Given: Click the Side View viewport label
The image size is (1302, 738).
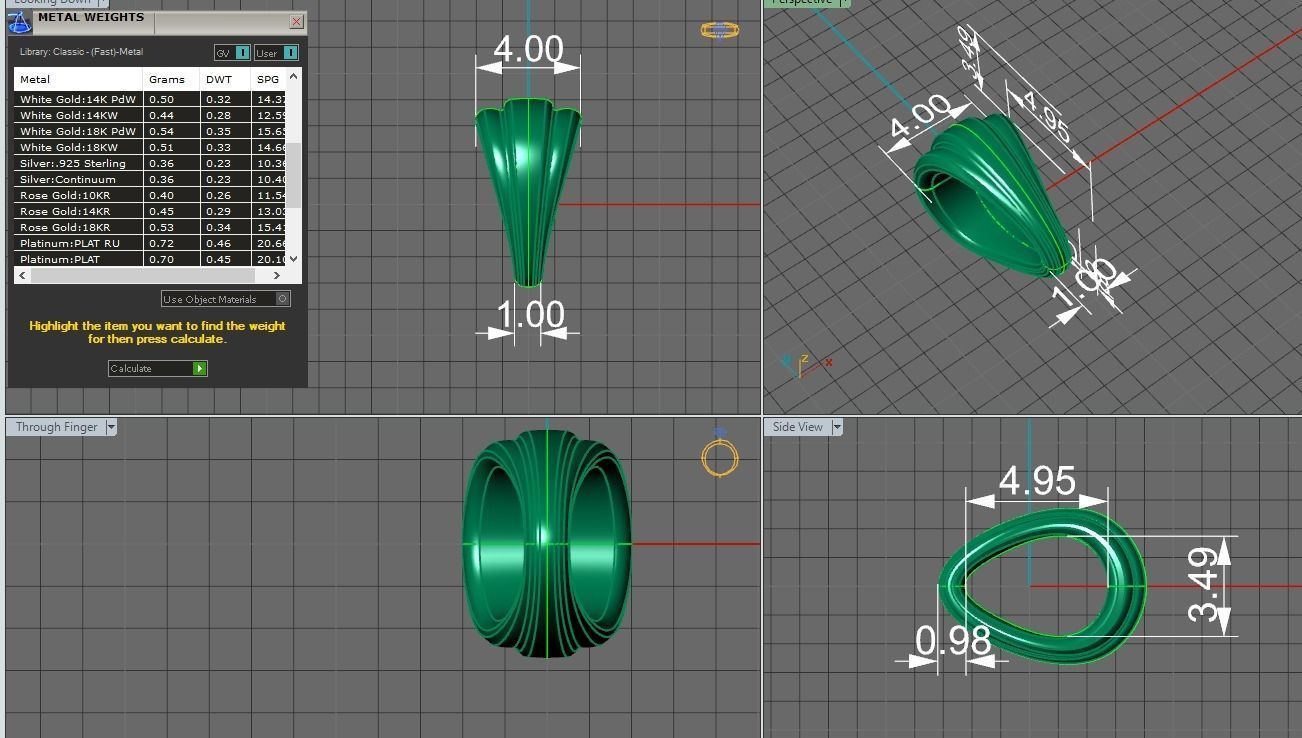Looking at the screenshot, I should pyautogui.click(x=797, y=427).
